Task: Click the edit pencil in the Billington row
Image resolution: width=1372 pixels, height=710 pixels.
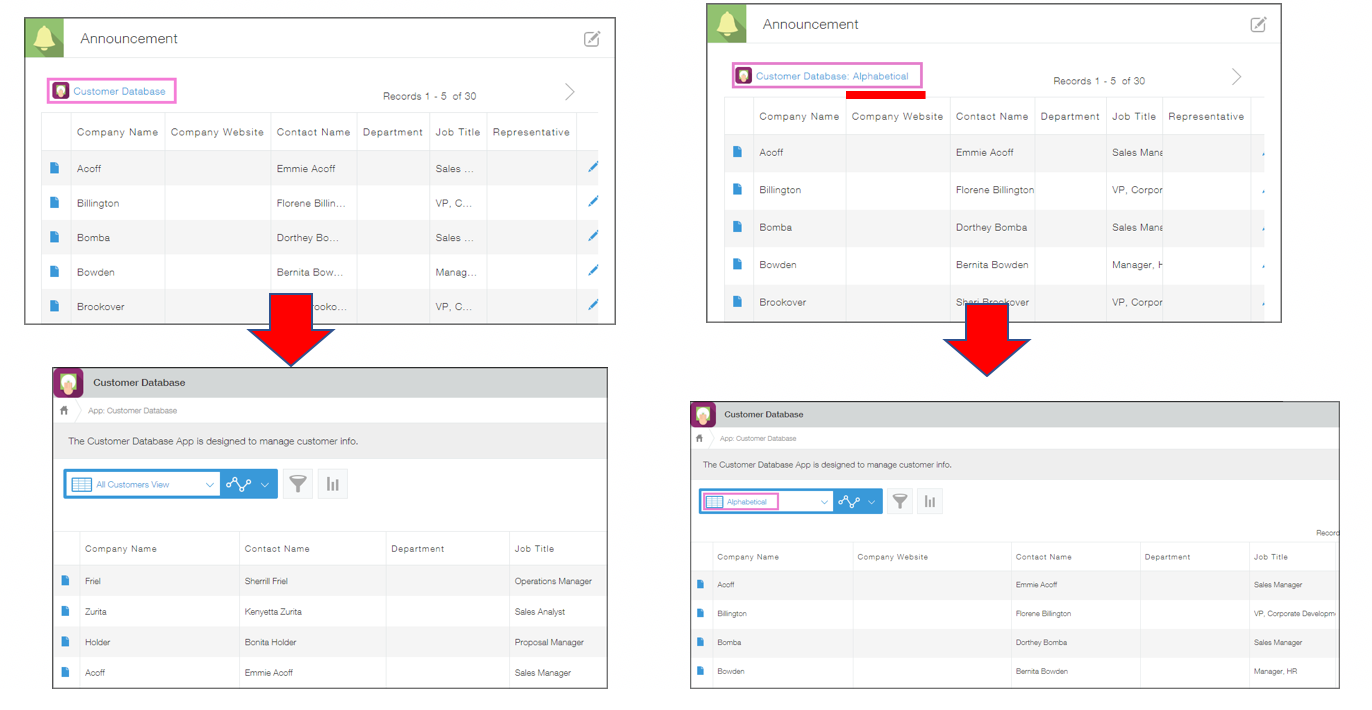Action: 593,202
